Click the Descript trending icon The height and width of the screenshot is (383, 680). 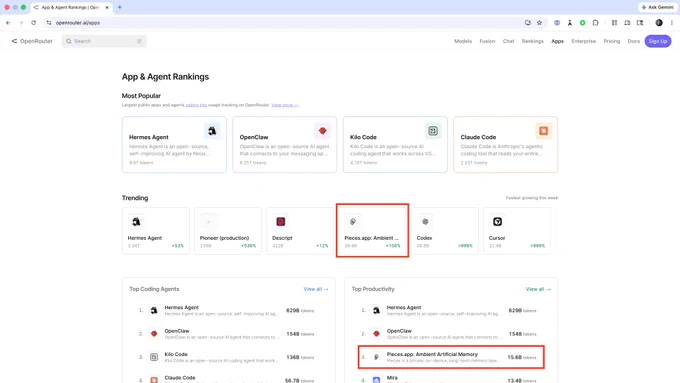(x=281, y=222)
